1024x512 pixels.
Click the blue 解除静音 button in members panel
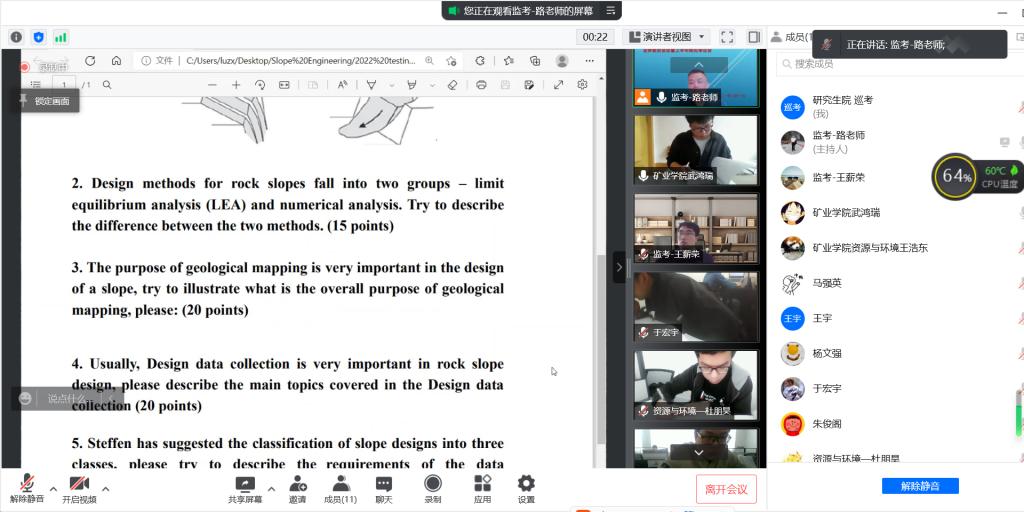[920, 486]
